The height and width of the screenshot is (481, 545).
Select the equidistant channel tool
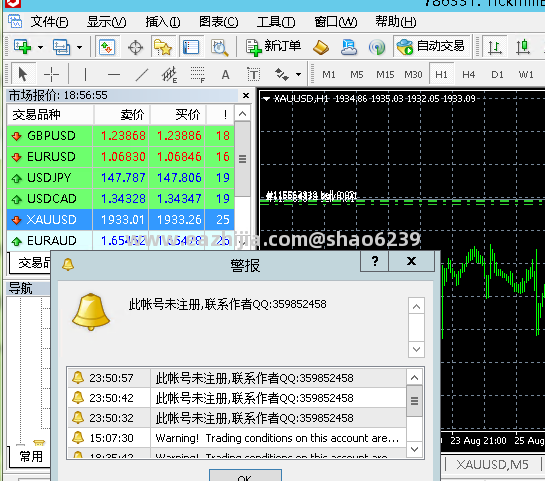169,74
